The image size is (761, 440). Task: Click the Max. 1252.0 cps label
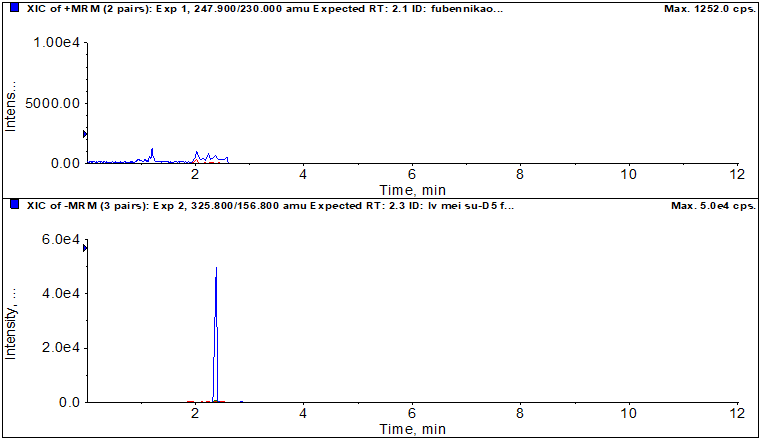(x=709, y=8)
